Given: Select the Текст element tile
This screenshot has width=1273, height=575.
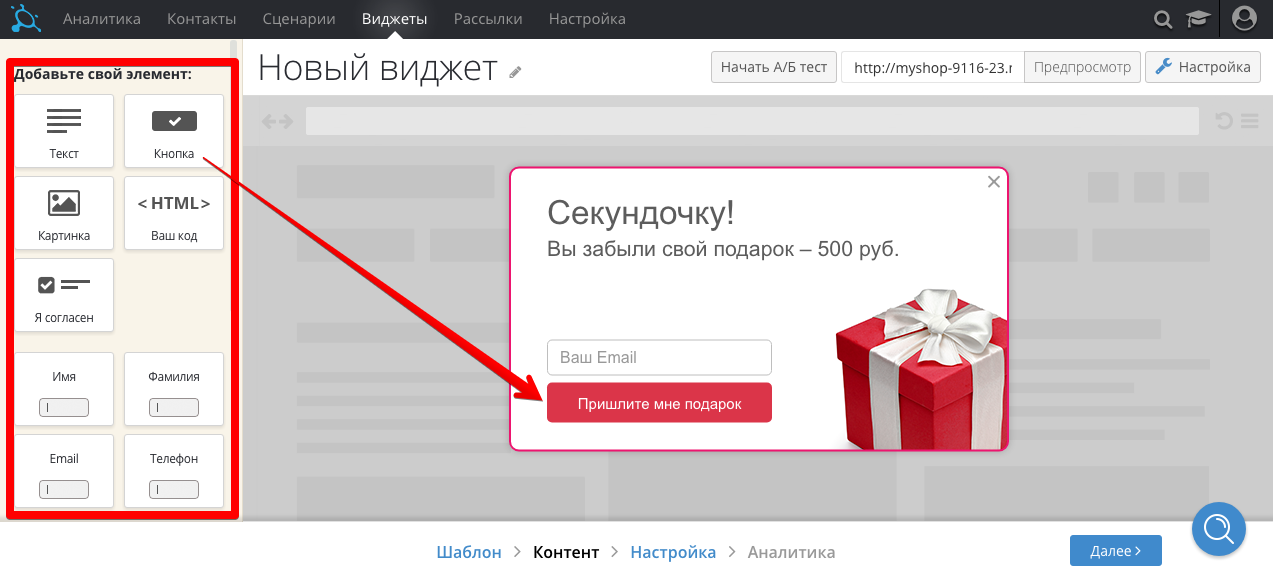Looking at the screenshot, I should click(x=64, y=131).
